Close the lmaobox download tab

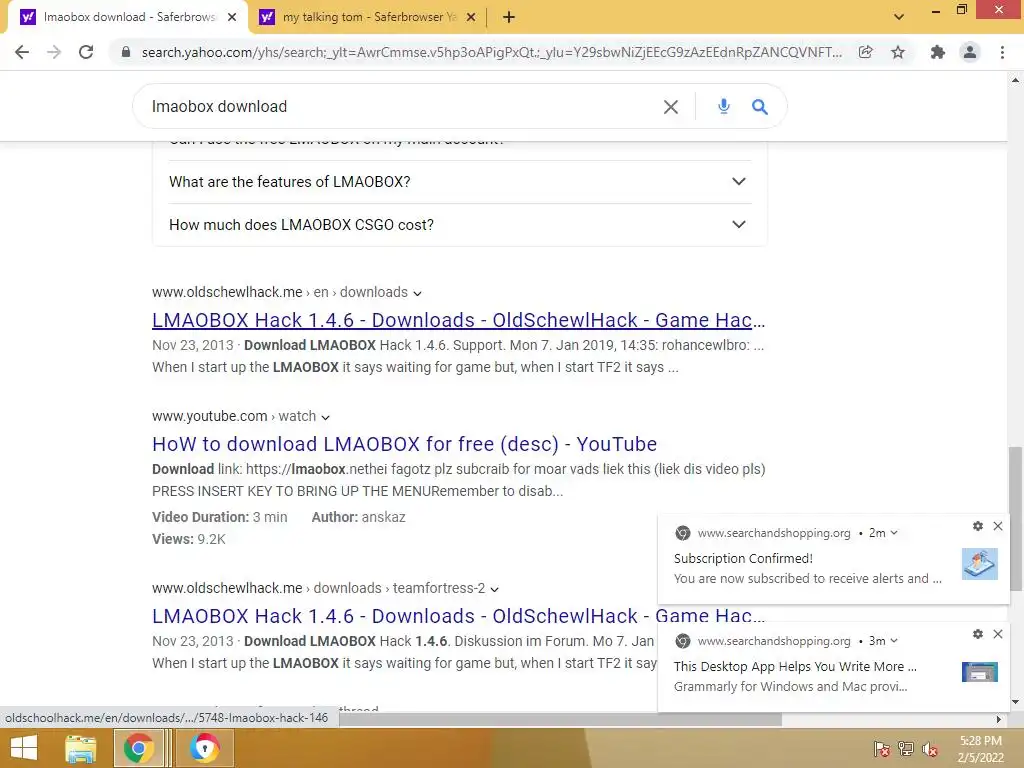pyautogui.click(x=232, y=17)
